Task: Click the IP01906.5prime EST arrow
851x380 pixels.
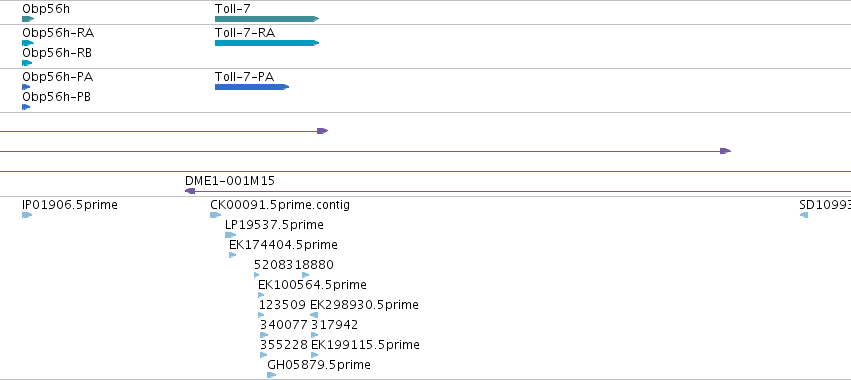Action: click(27, 215)
